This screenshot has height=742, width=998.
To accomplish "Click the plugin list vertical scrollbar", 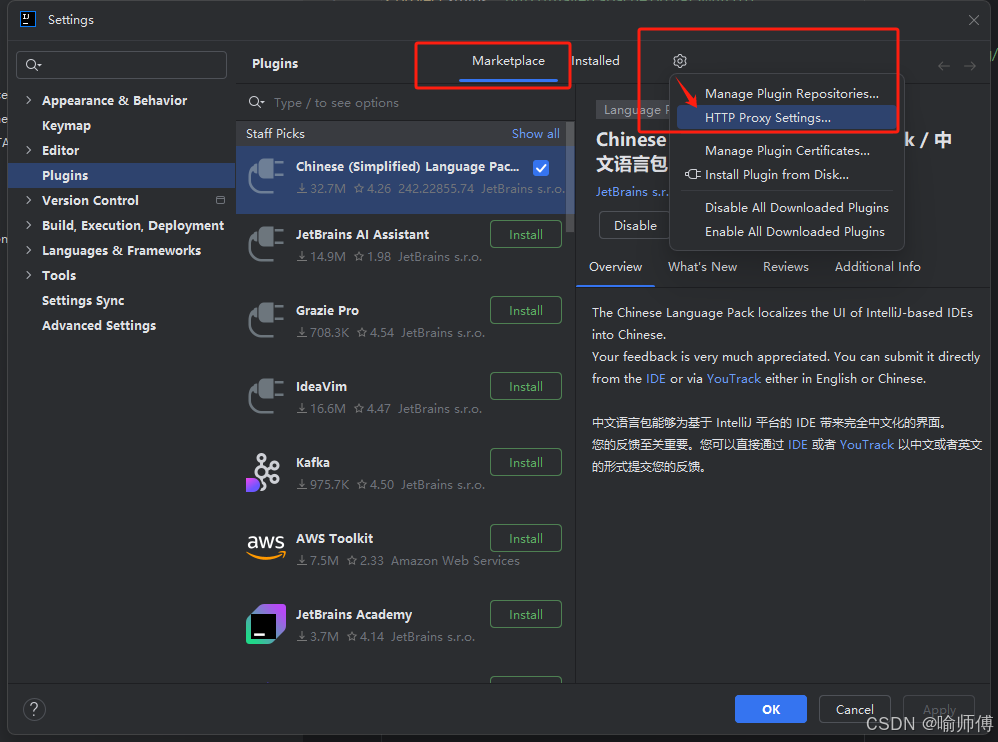I will coord(570,177).
